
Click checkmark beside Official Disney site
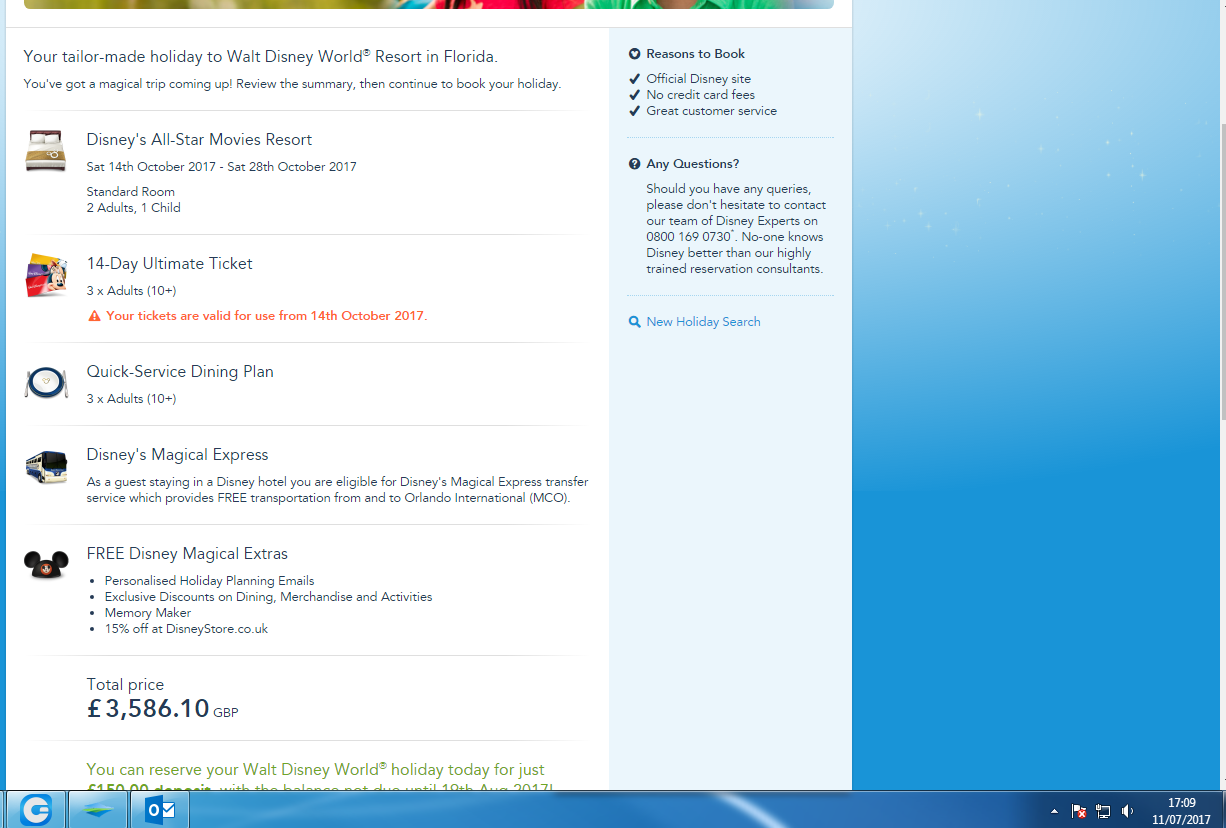tap(634, 79)
